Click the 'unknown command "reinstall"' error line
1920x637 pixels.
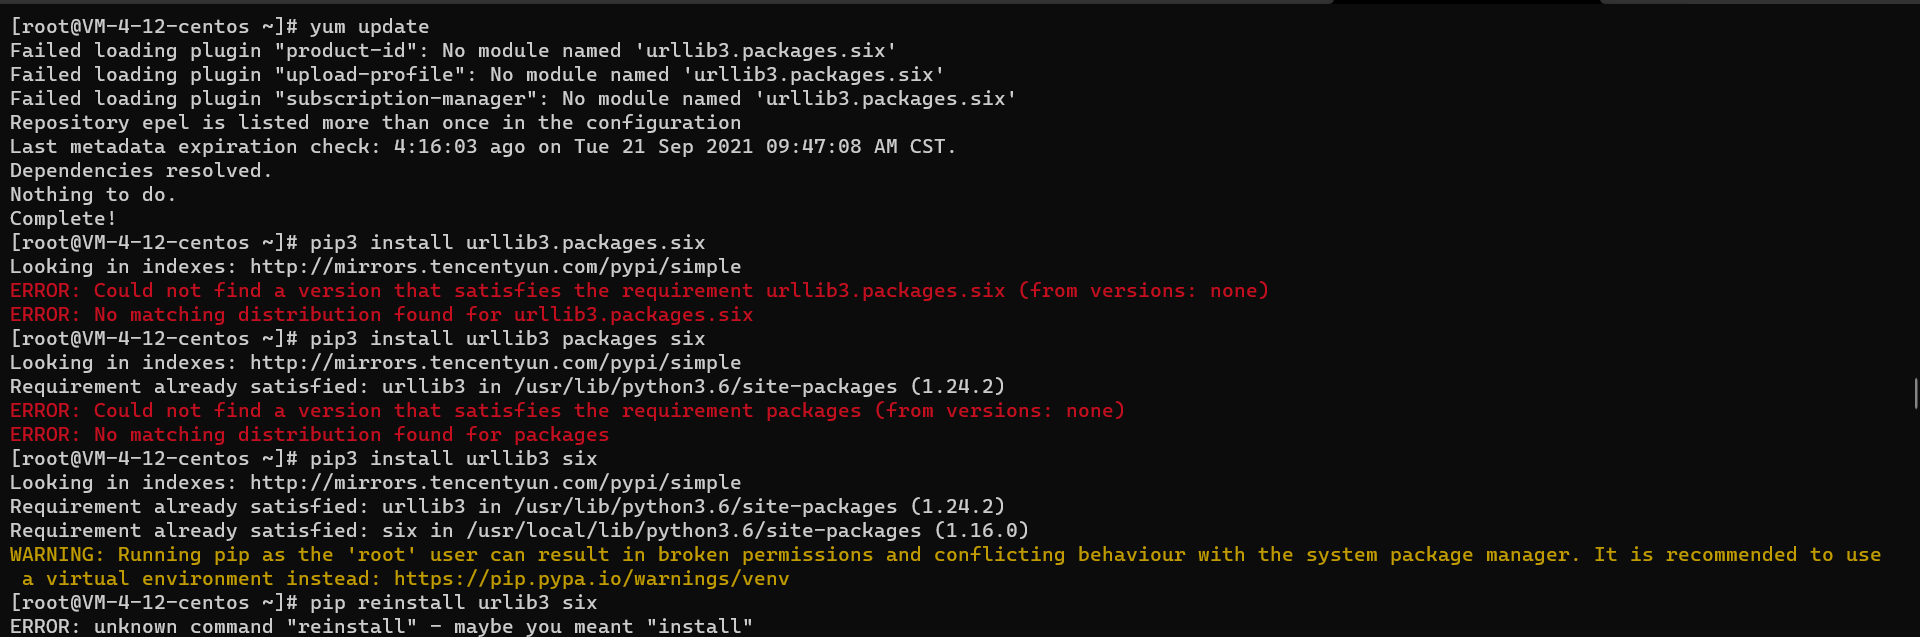(x=381, y=627)
